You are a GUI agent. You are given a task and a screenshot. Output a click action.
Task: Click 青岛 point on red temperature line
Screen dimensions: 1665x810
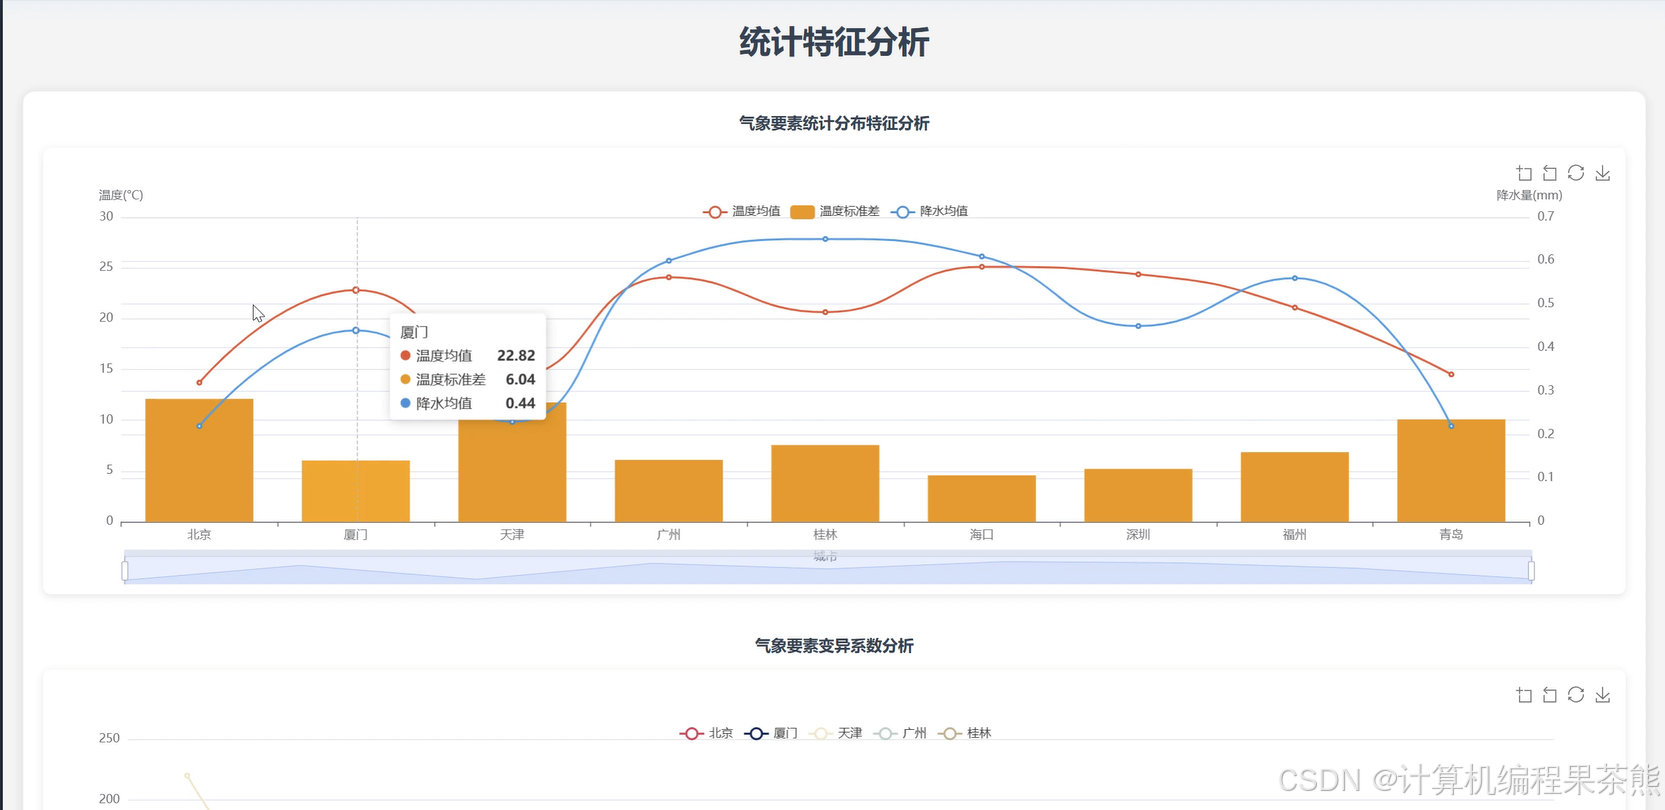[x=1451, y=374]
